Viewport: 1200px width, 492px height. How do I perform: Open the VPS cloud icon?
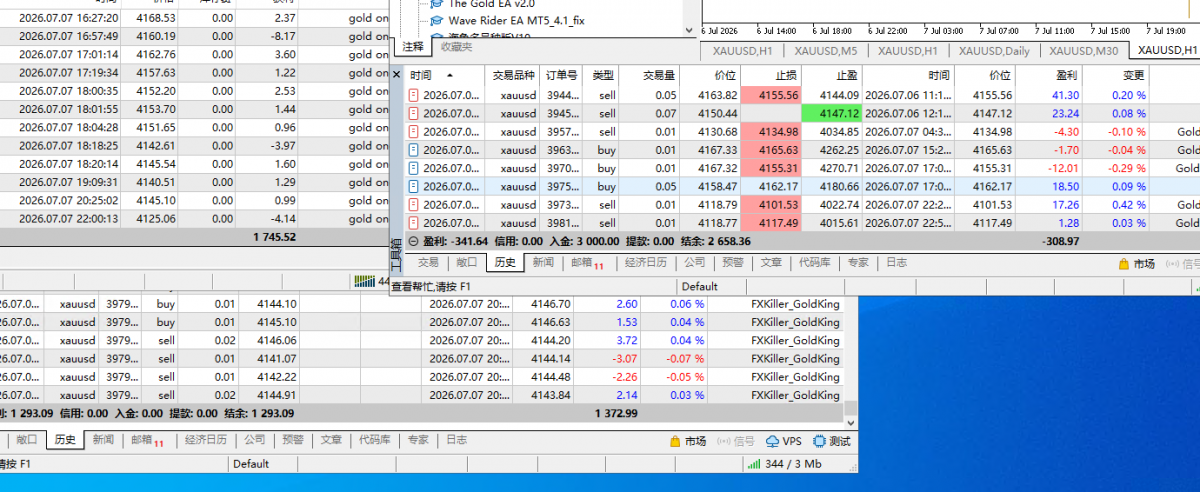click(773, 441)
